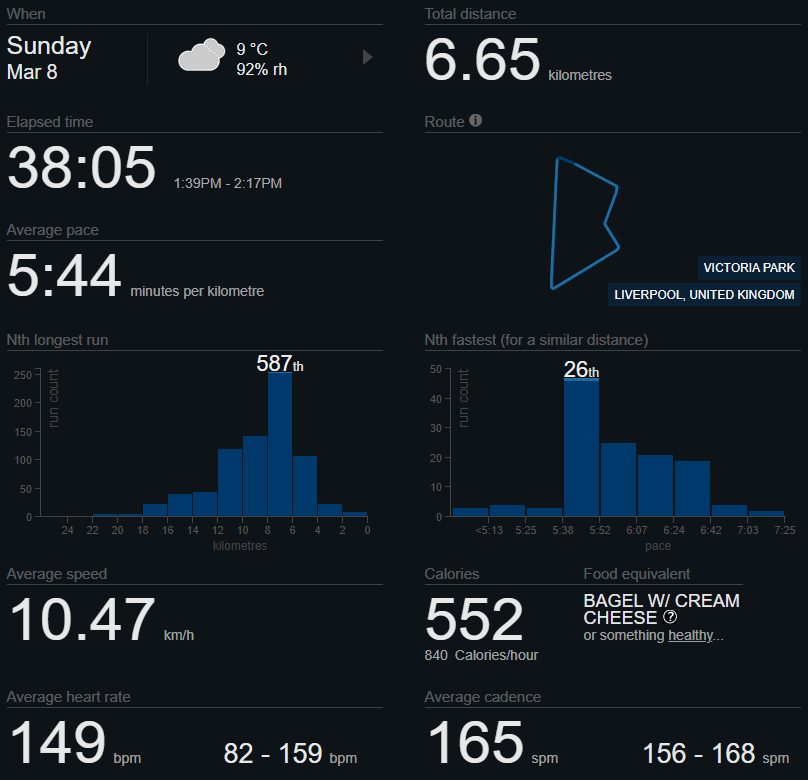This screenshot has width=808, height=780.
Task: Open the blue route map outline
Action: point(584,222)
